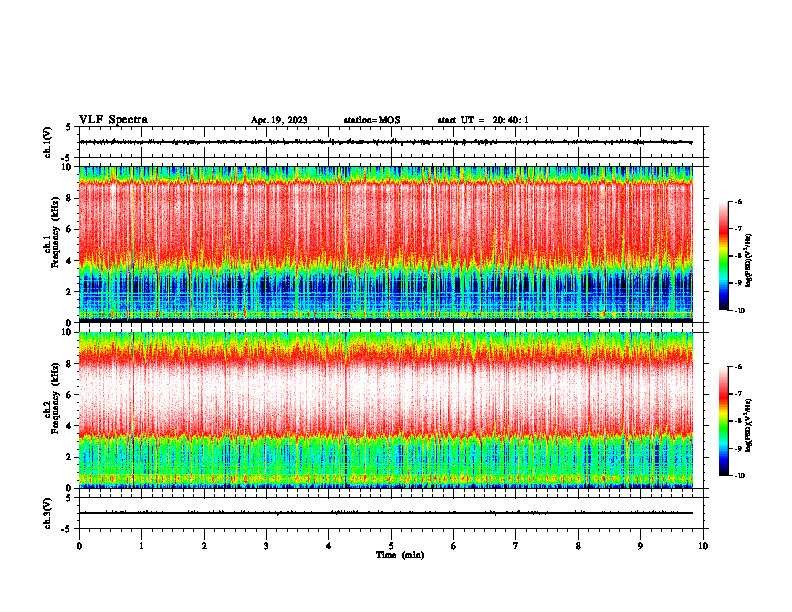
Task: Click the upper color bar's log(PSD) units label
Action: click(749, 261)
